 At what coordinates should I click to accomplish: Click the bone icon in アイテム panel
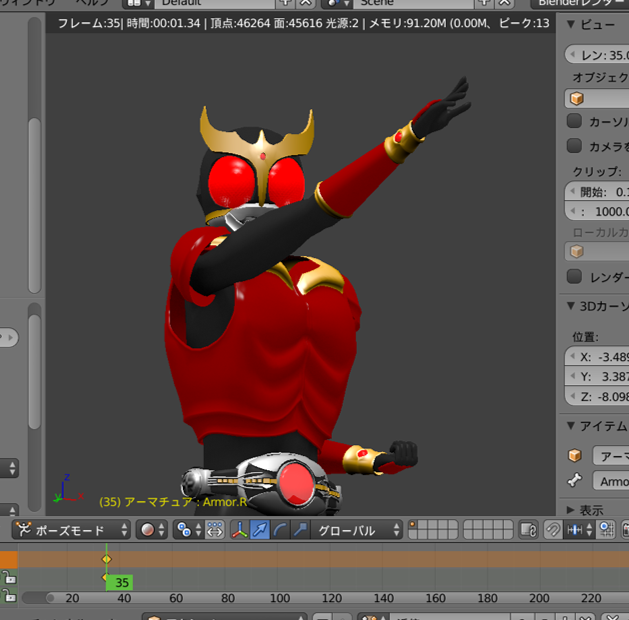(575, 480)
